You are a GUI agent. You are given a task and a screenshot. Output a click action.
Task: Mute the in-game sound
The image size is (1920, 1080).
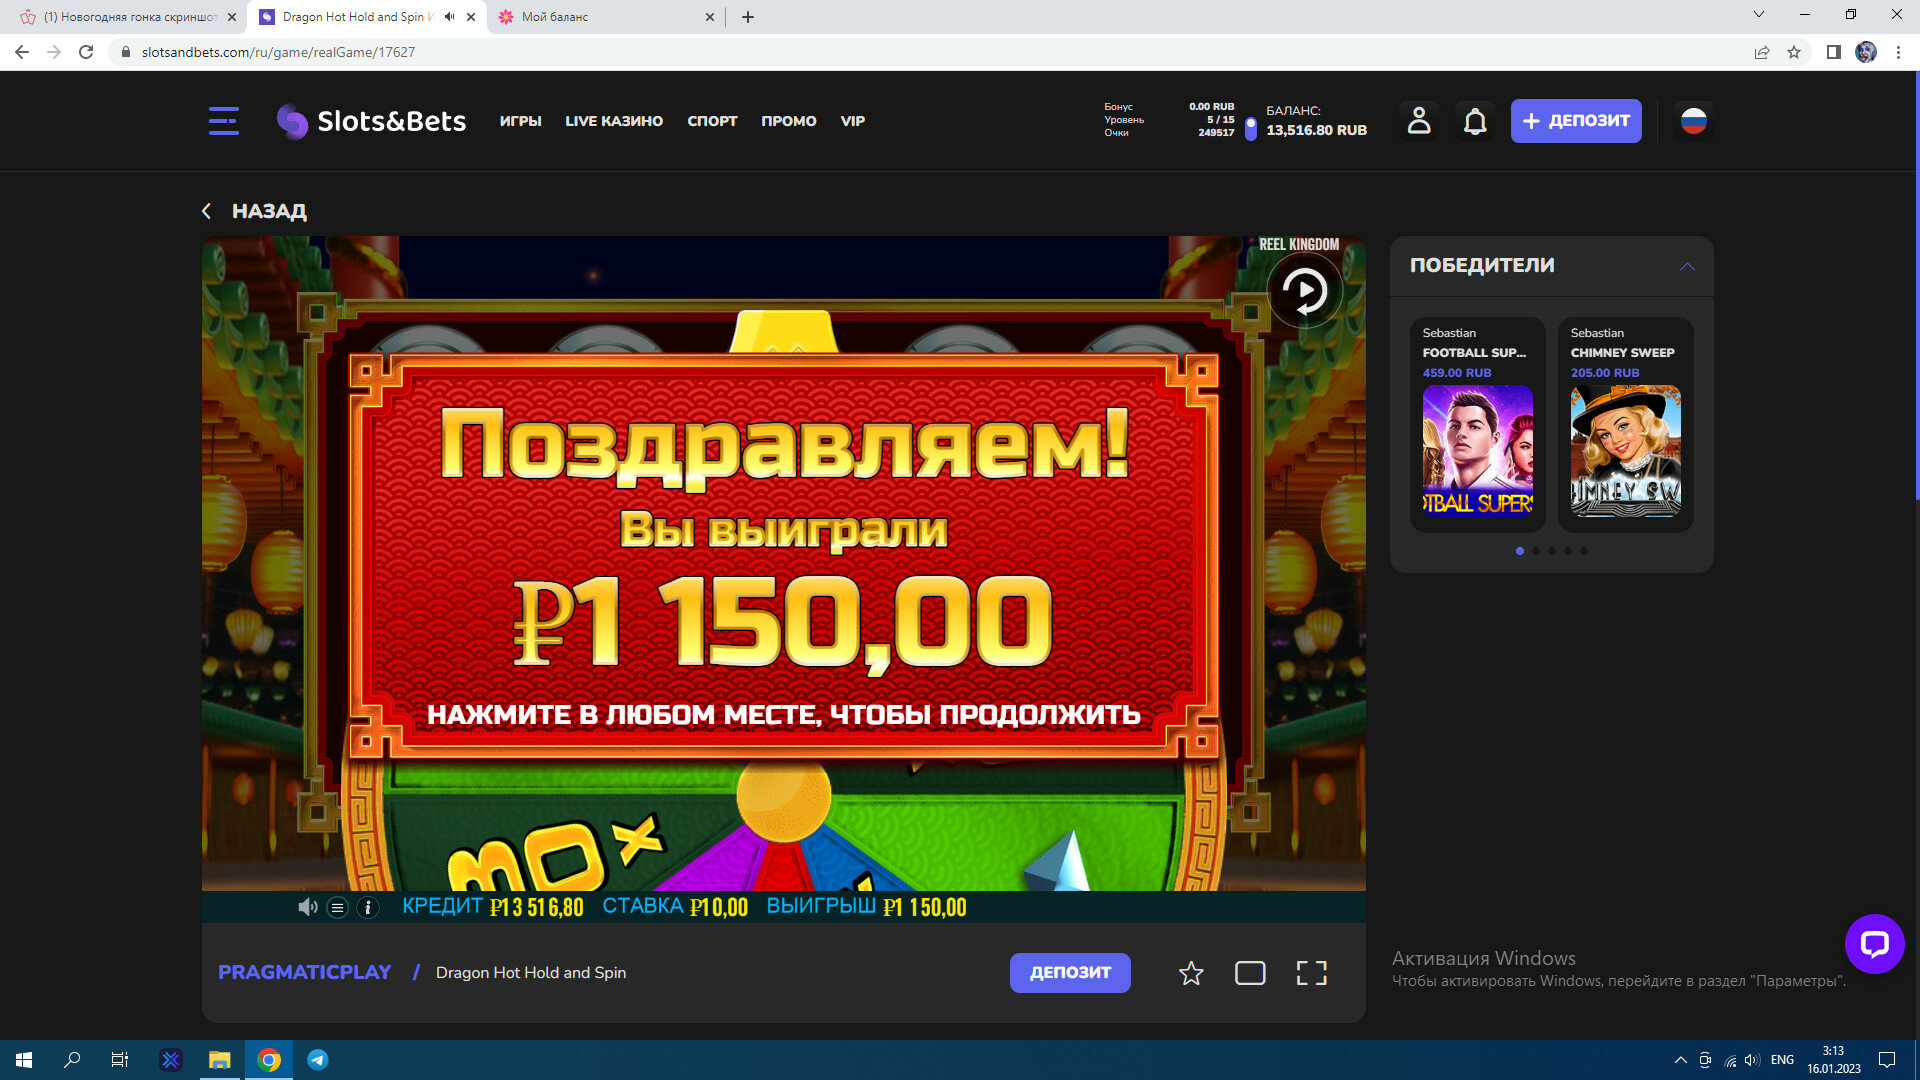[307, 907]
